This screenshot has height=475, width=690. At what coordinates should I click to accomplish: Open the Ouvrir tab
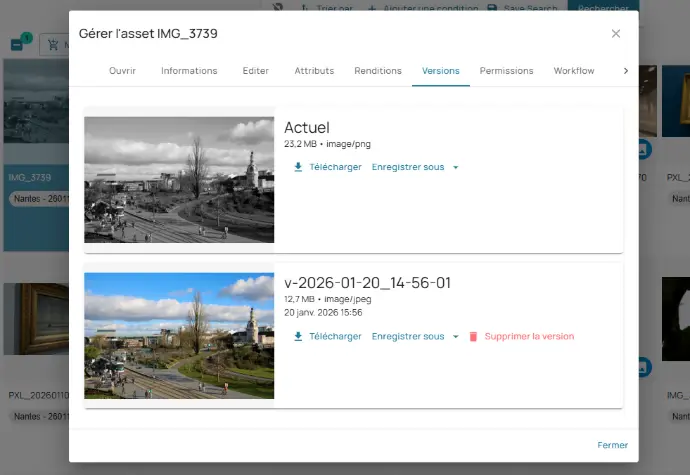point(122,71)
